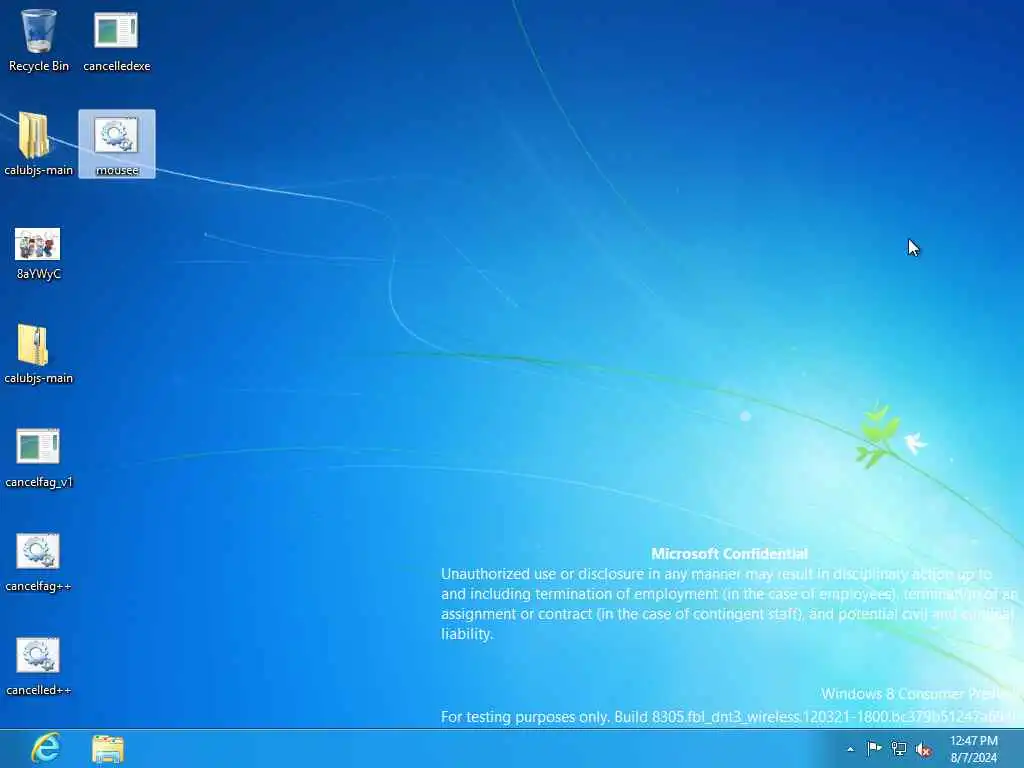The width and height of the screenshot is (1024, 768).
Task: Click the 'cancelledexe' label text
Action: [x=117, y=66]
